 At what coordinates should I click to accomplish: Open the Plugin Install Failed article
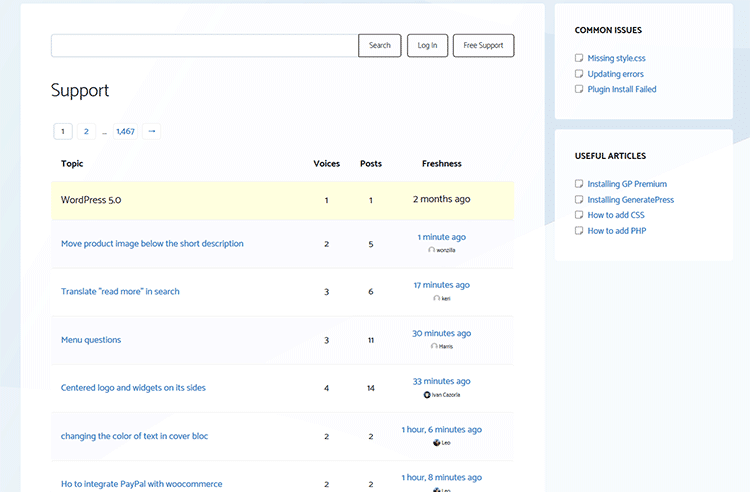coord(622,89)
